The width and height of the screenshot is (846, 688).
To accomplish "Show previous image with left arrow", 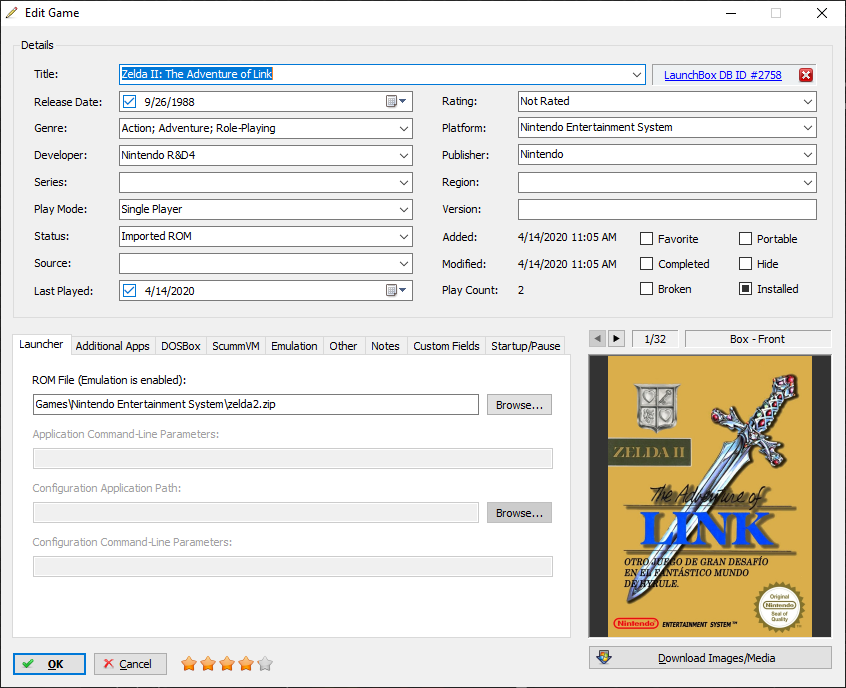I will click(597, 339).
